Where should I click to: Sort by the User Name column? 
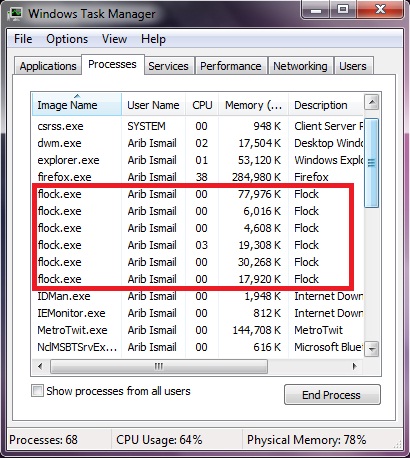(x=153, y=105)
